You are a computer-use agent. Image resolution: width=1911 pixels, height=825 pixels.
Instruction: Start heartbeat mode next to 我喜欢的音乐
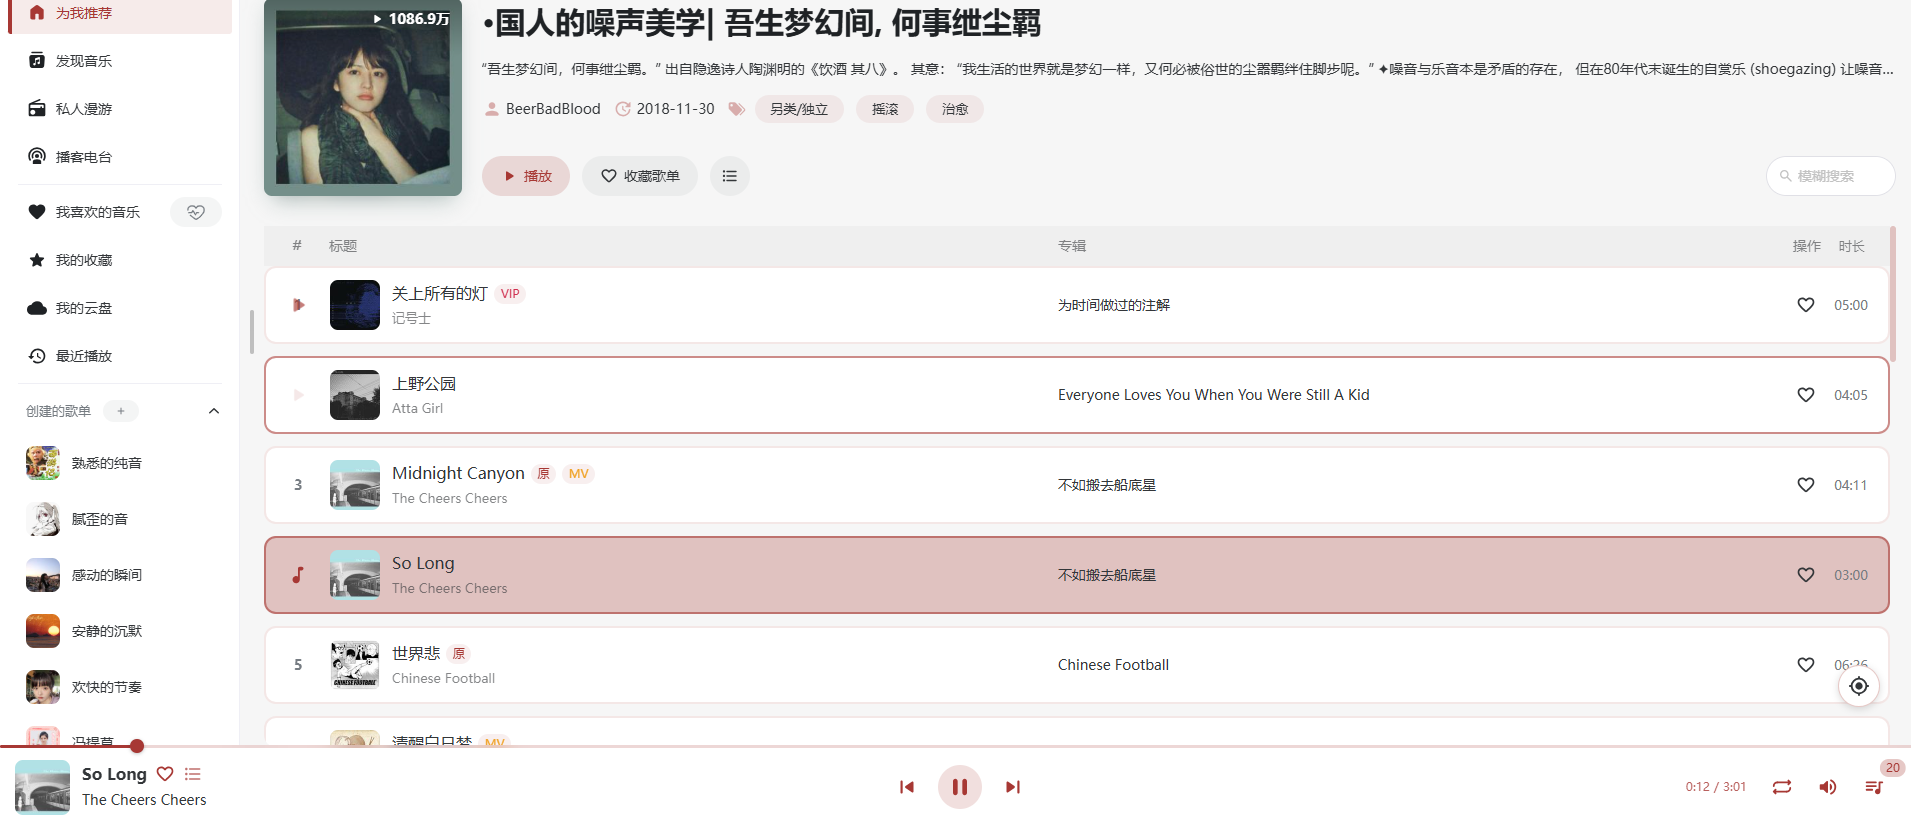(x=196, y=212)
